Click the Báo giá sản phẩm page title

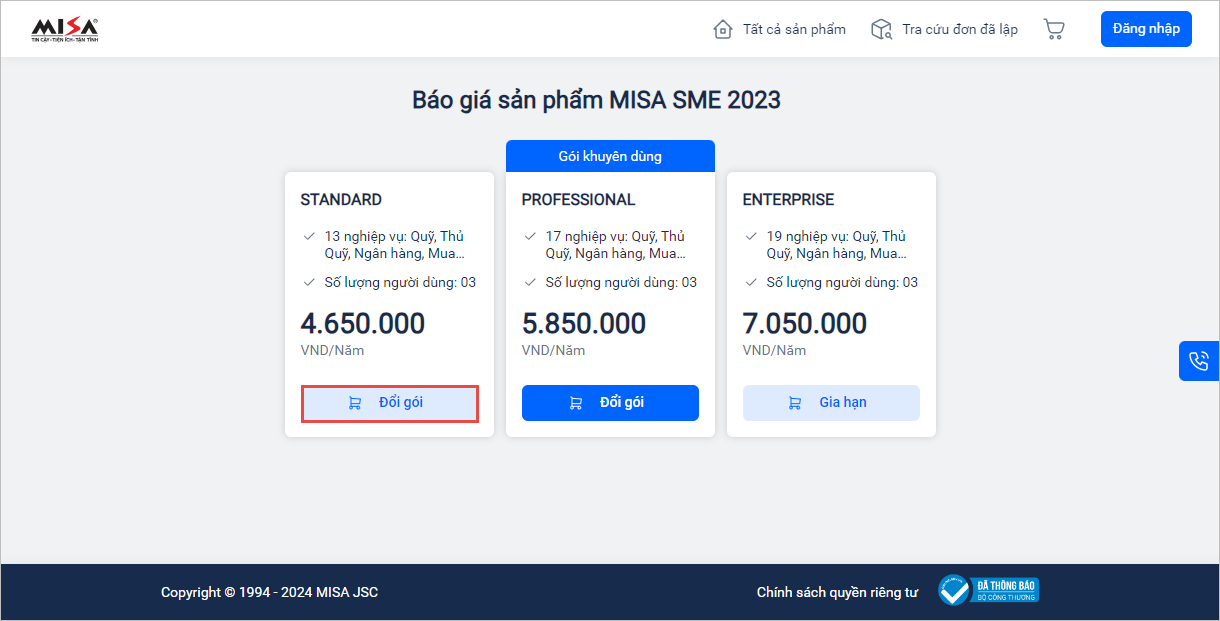(x=596, y=100)
